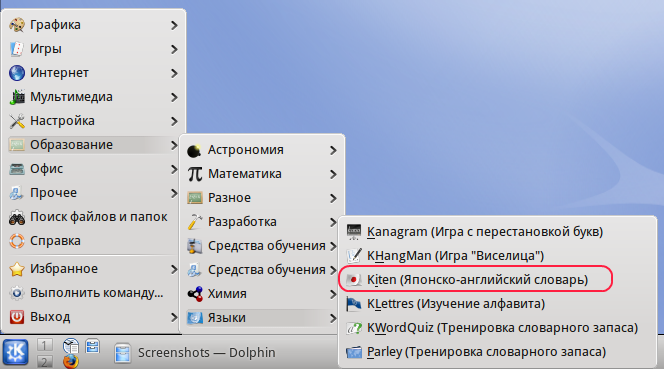Open the KDE application launcher button

pos(16,352)
